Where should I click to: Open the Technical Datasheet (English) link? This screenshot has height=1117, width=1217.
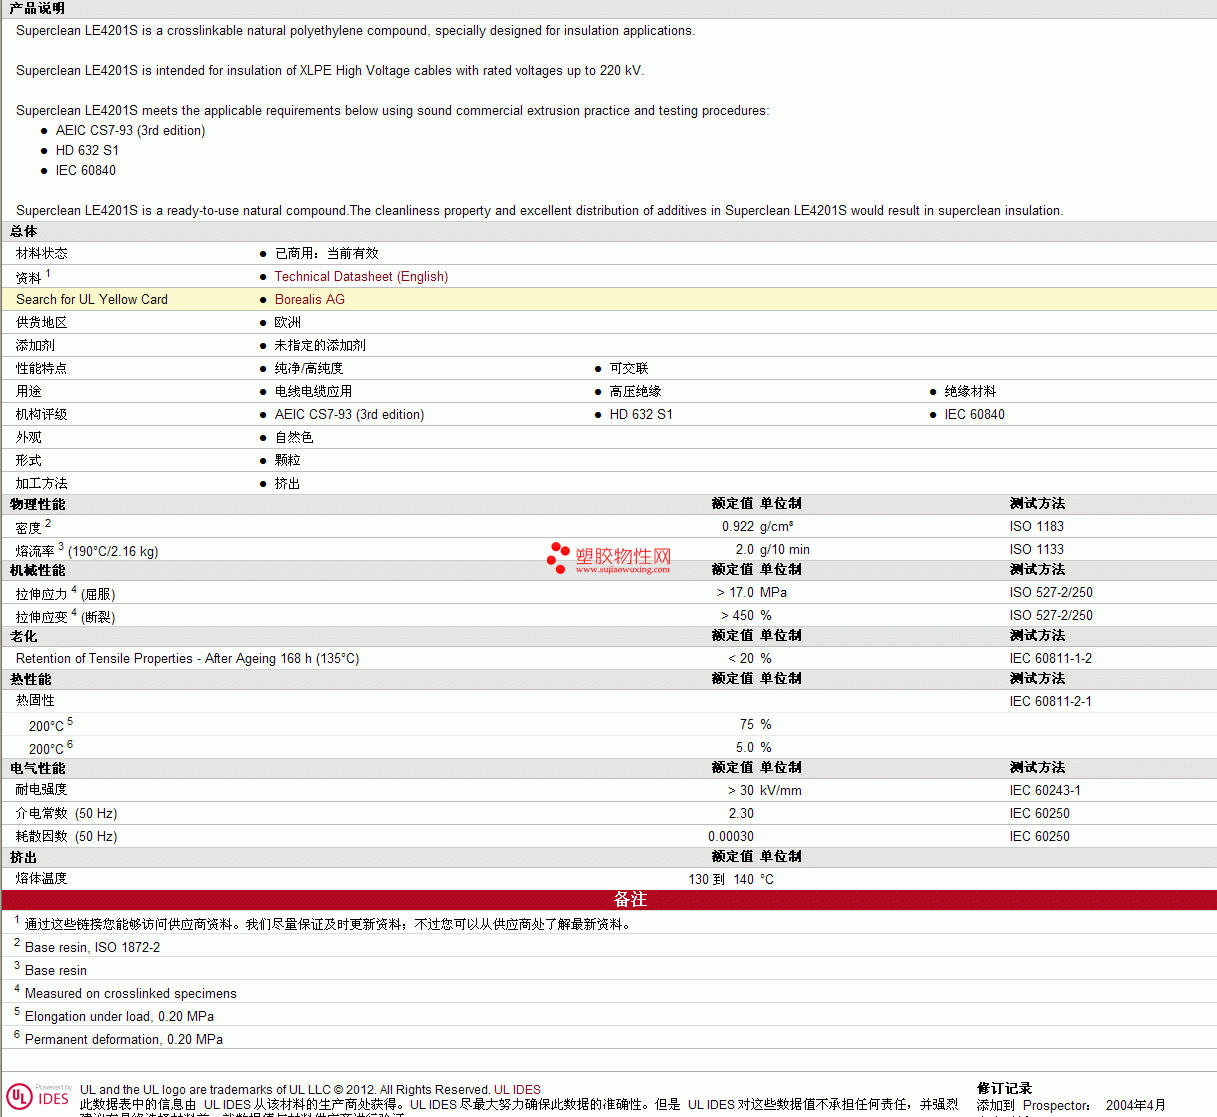pos(361,277)
